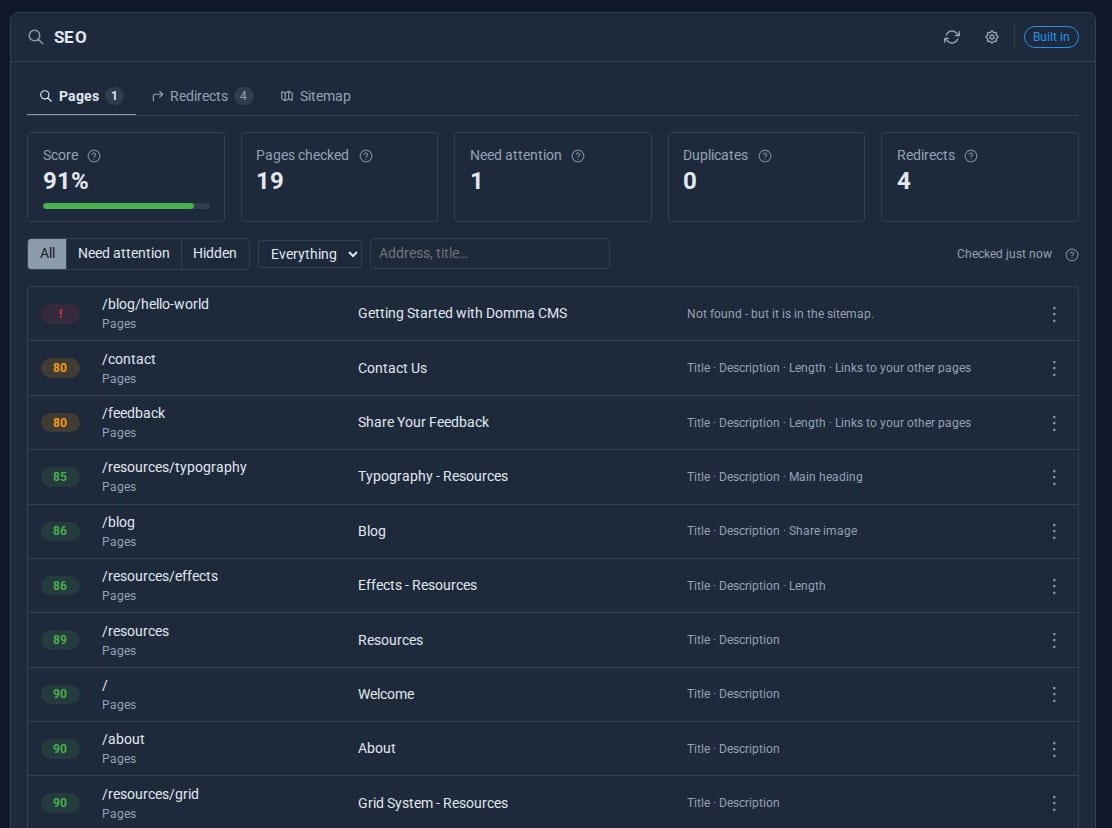This screenshot has height=828, width=1112.
Task: Open actions menu for /resources/typography row
Action: point(1054,477)
